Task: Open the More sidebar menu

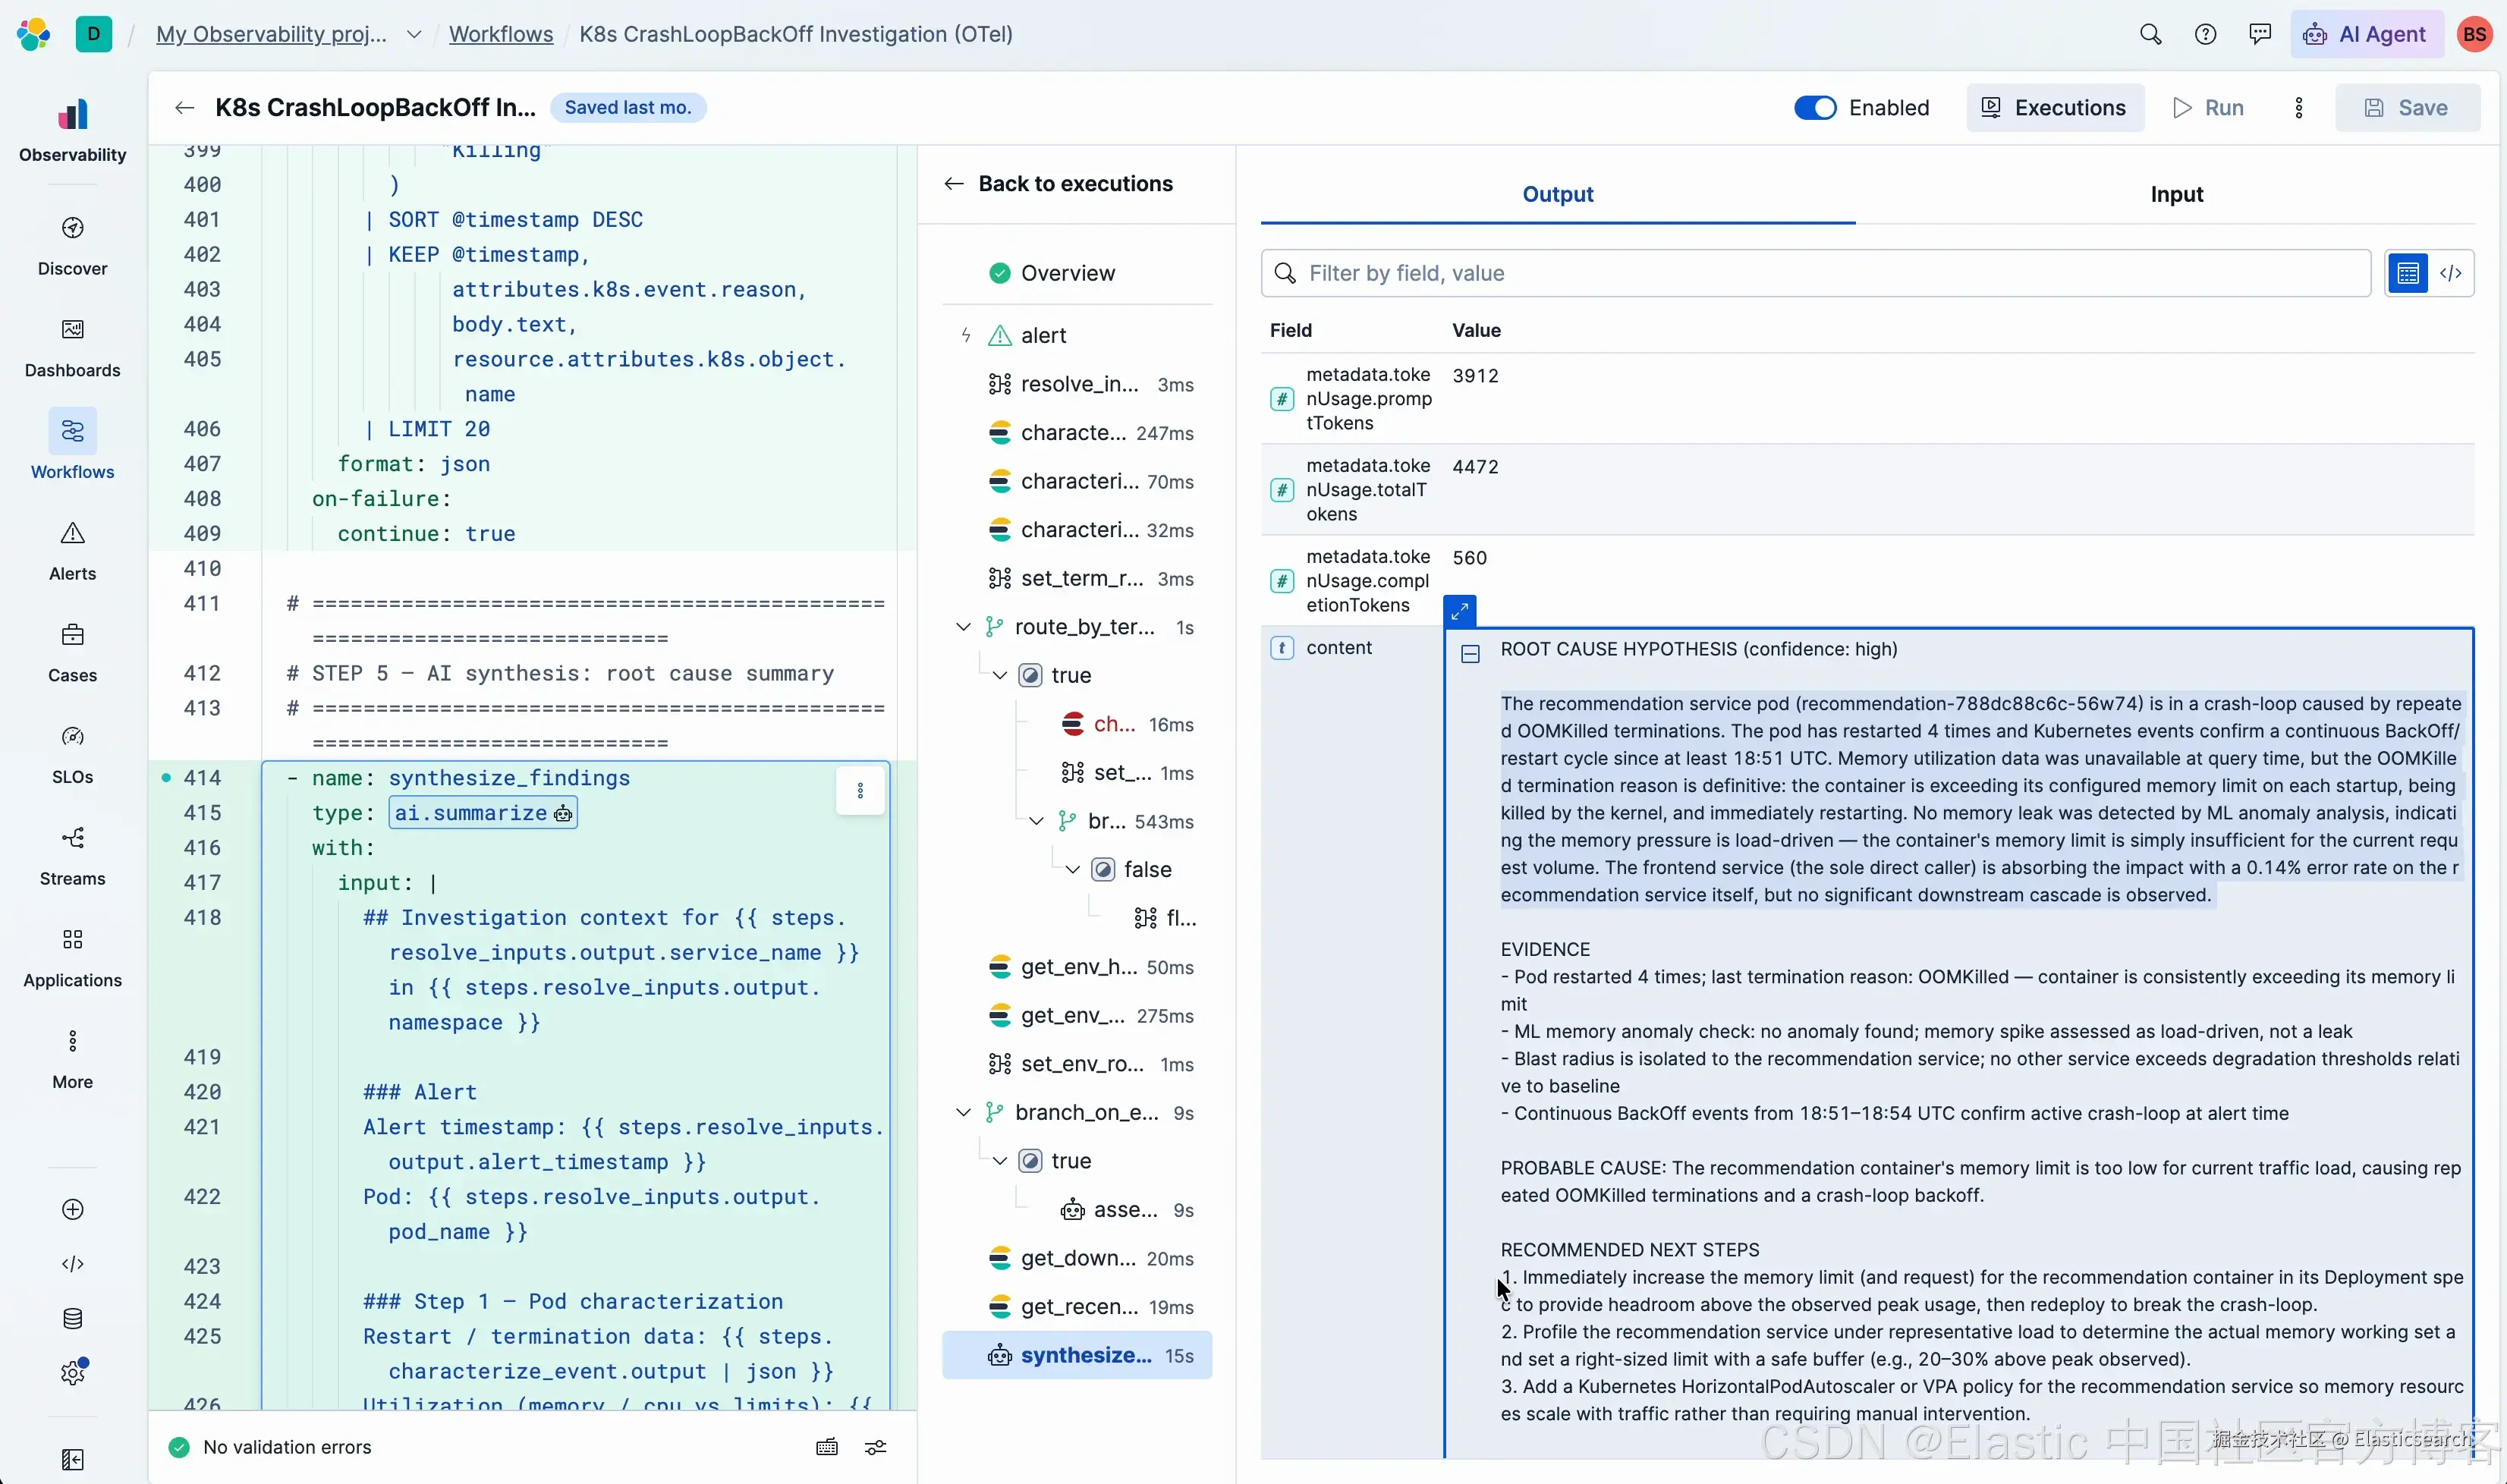Action: (73, 1060)
